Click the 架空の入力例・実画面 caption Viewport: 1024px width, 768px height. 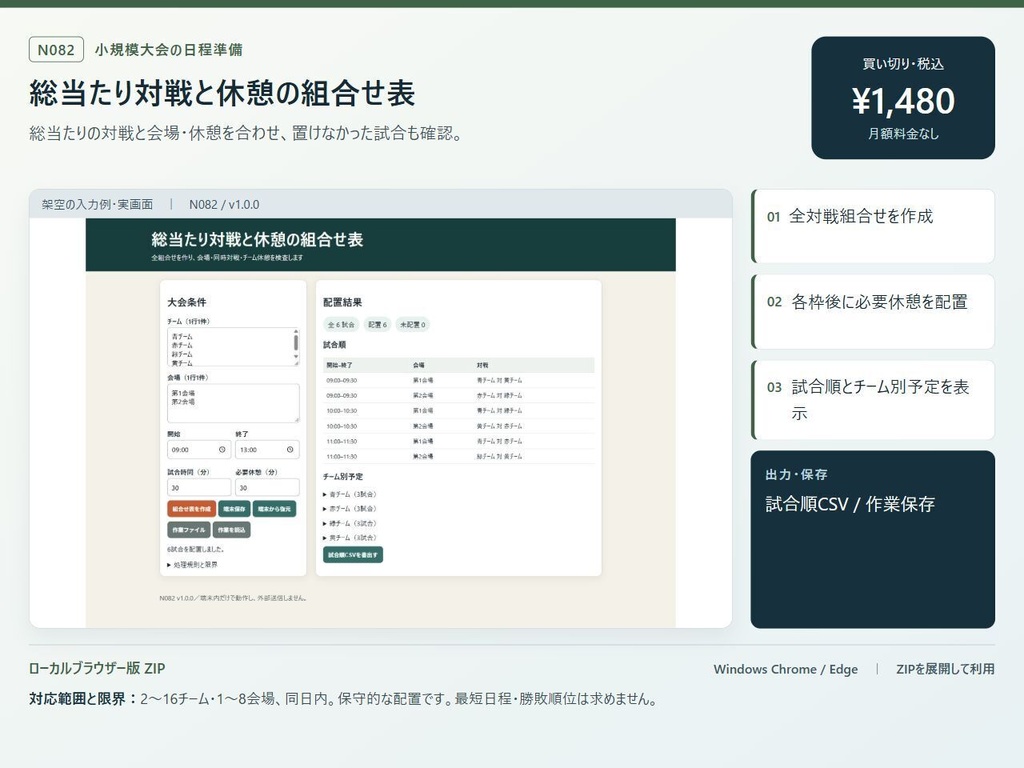[97, 204]
